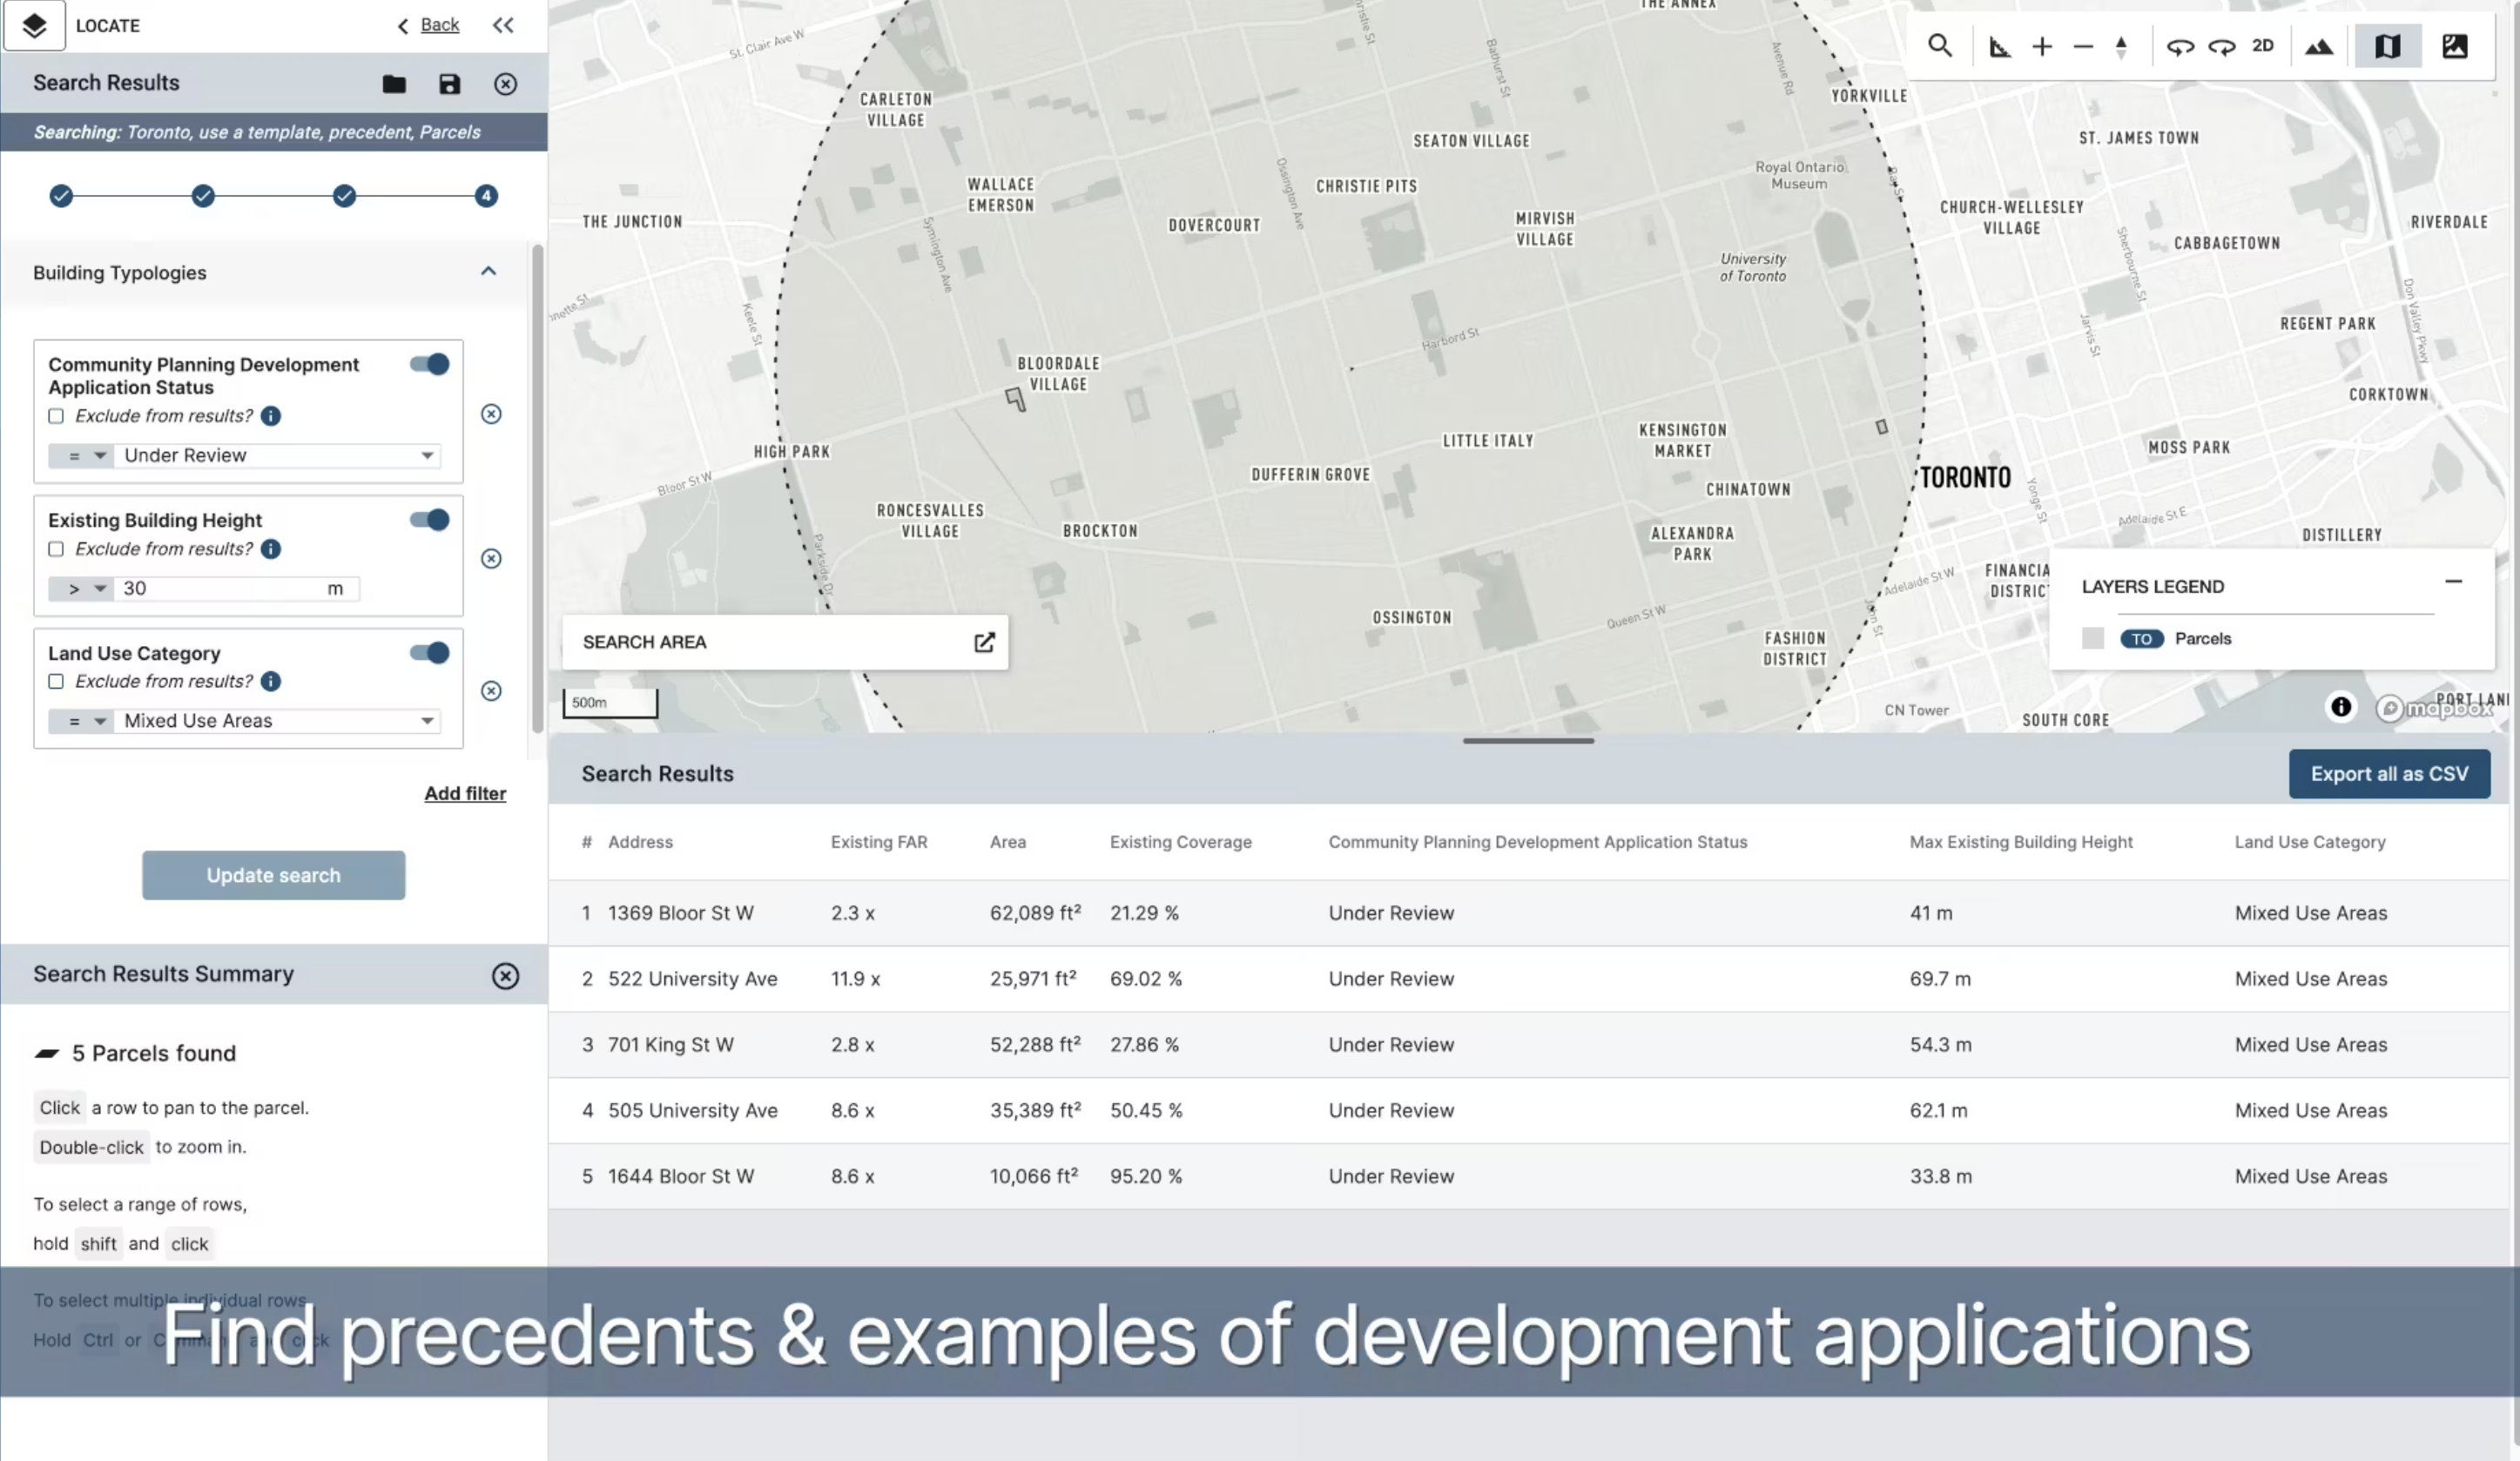Remove the Land Use Category filter
The image size is (2520, 1461).
(x=491, y=691)
